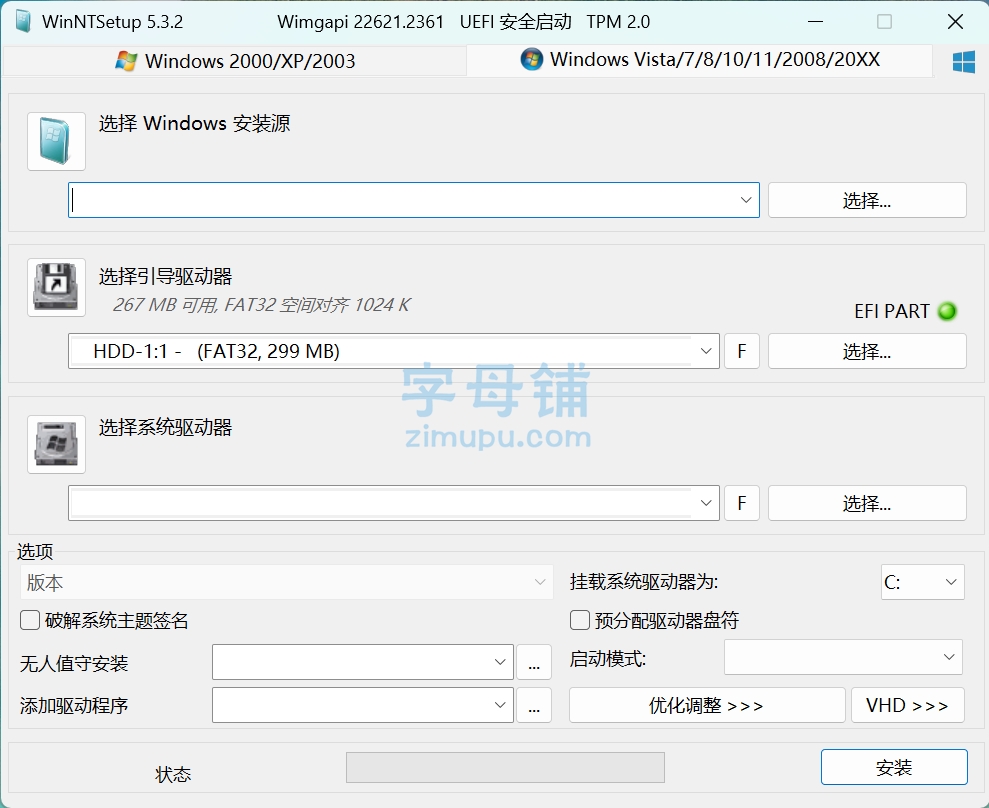Screen dimensions: 989x808
Task: Click 选择... button for Windows installation source
Action: [867, 200]
